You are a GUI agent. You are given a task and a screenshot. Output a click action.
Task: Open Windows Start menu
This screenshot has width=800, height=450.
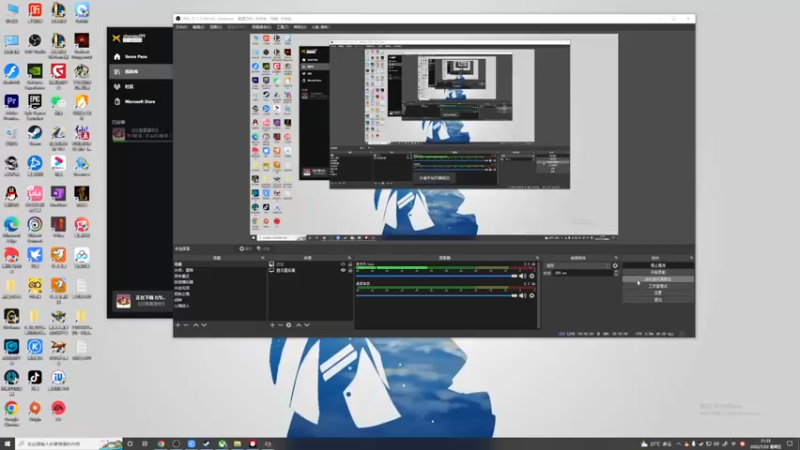click(x=7, y=444)
